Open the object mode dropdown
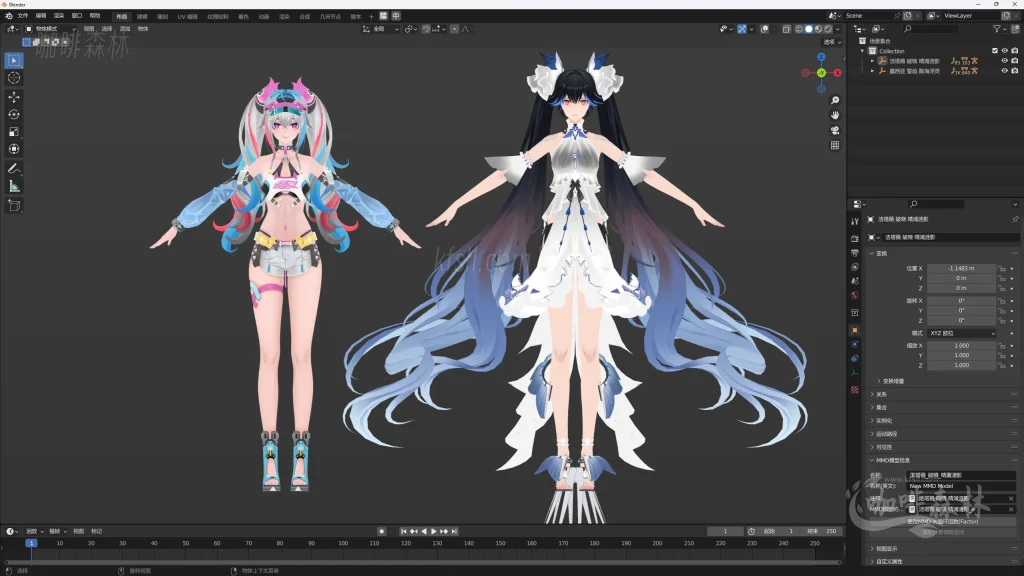This screenshot has width=1024, height=576. click(x=50, y=29)
